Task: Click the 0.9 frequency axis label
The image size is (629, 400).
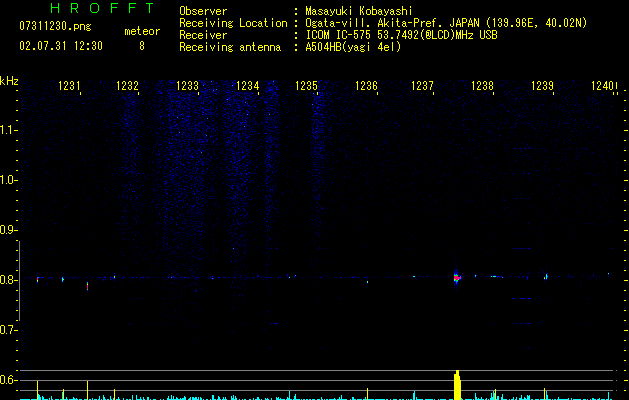Action: pos(8,230)
